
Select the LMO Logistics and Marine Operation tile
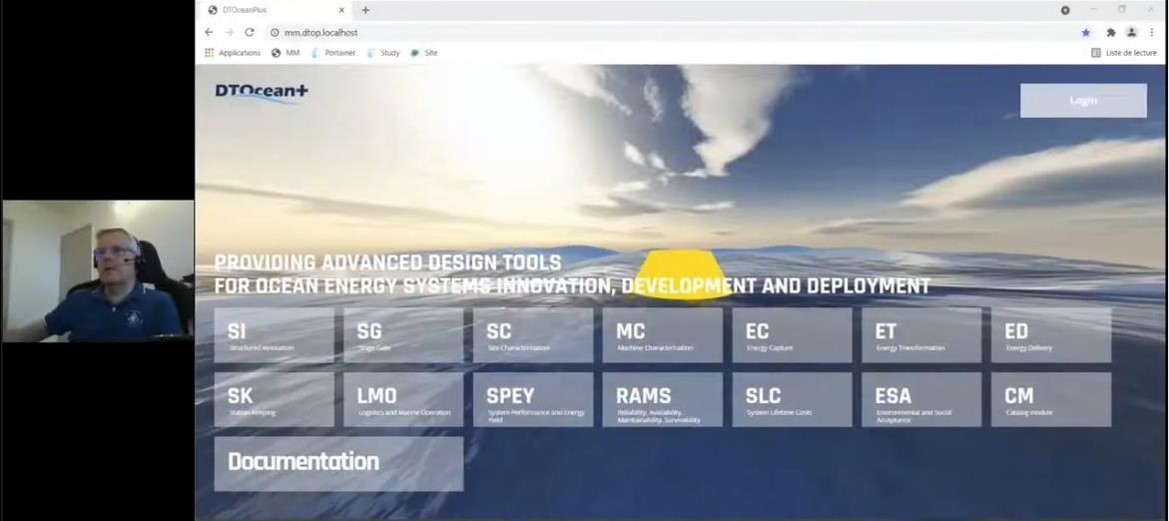coord(403,400)
